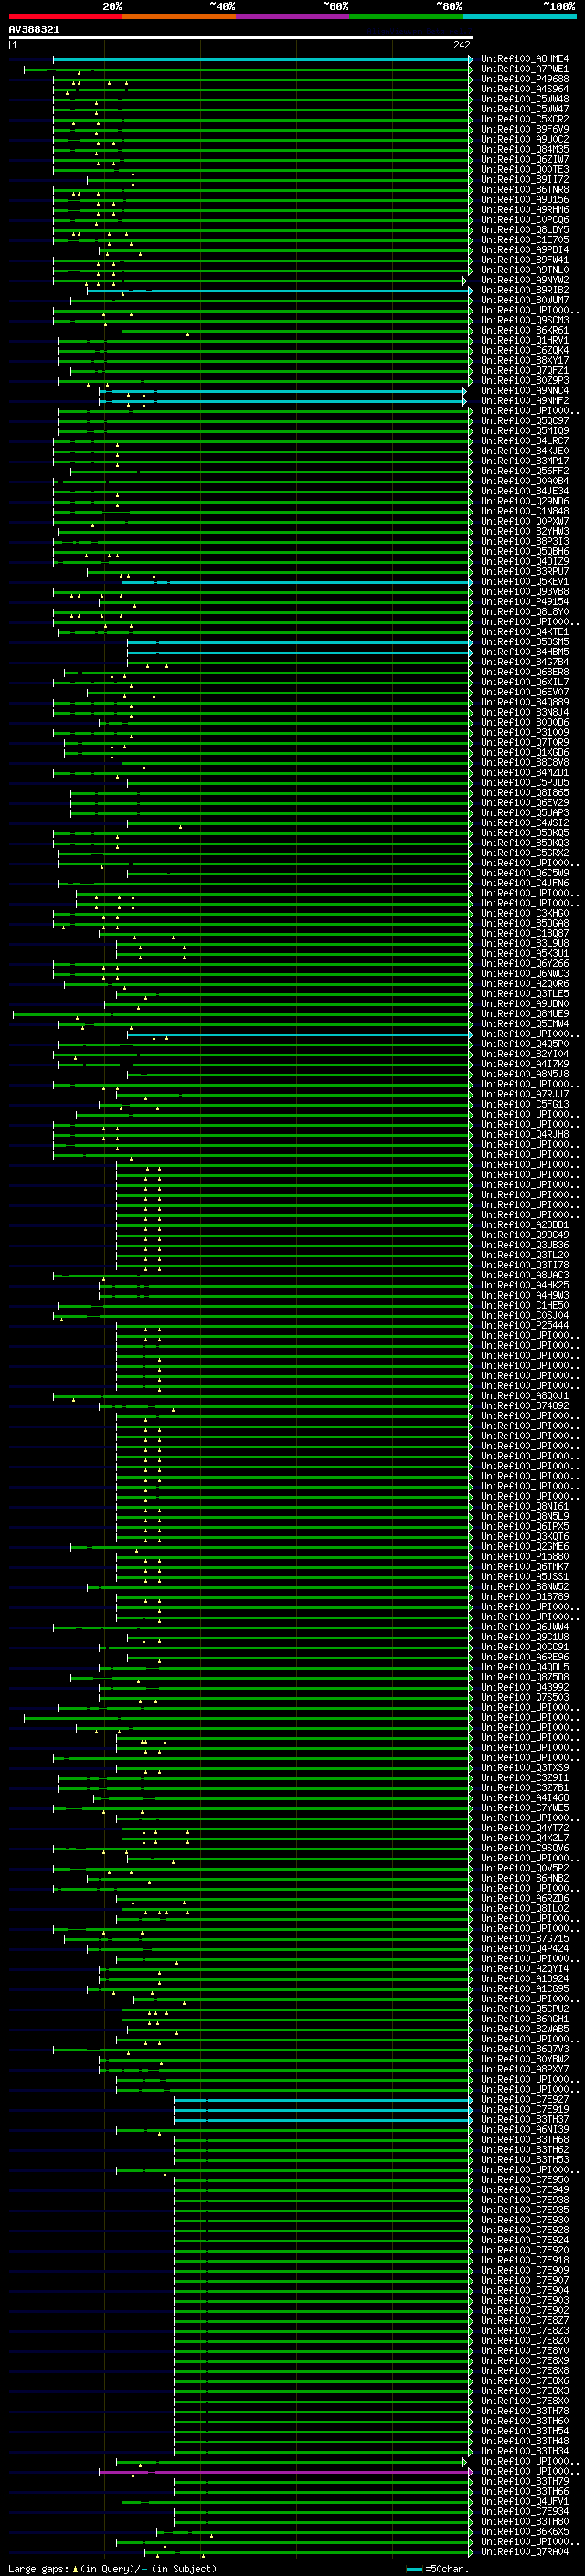
Task: Click label UniRef100_C7E919
Action: click(524, 2109)
